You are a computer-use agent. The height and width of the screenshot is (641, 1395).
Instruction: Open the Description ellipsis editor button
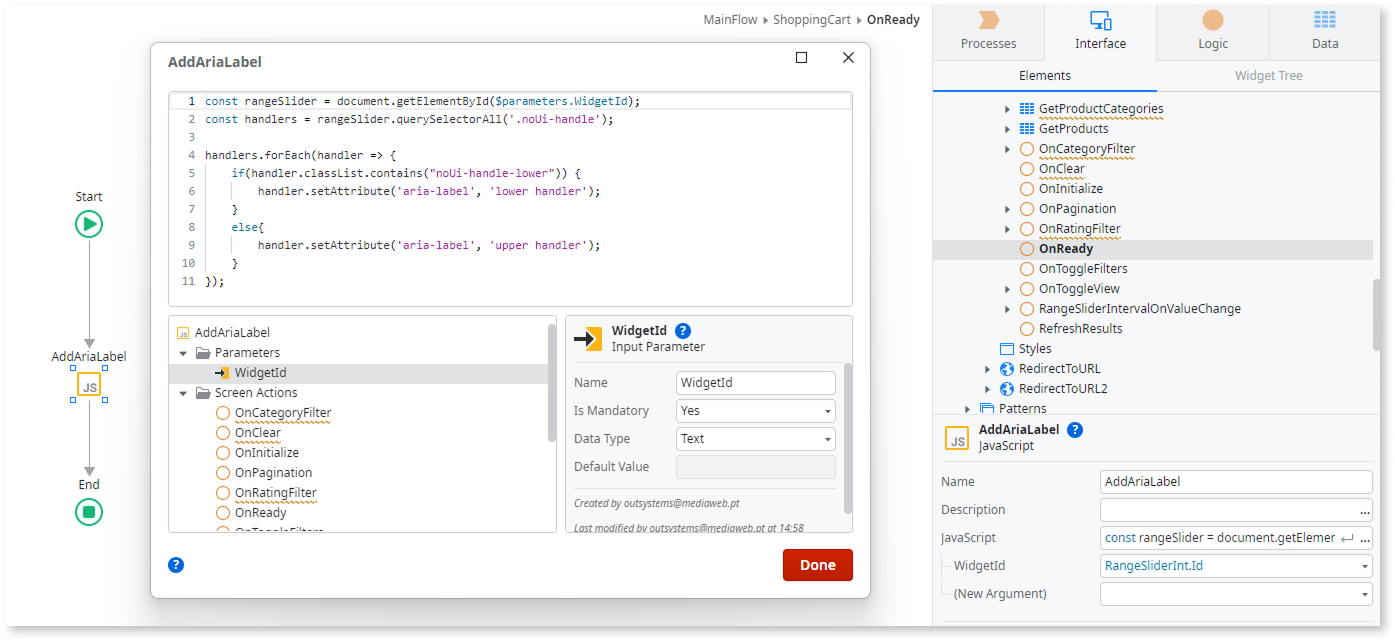click(1365, 510)
